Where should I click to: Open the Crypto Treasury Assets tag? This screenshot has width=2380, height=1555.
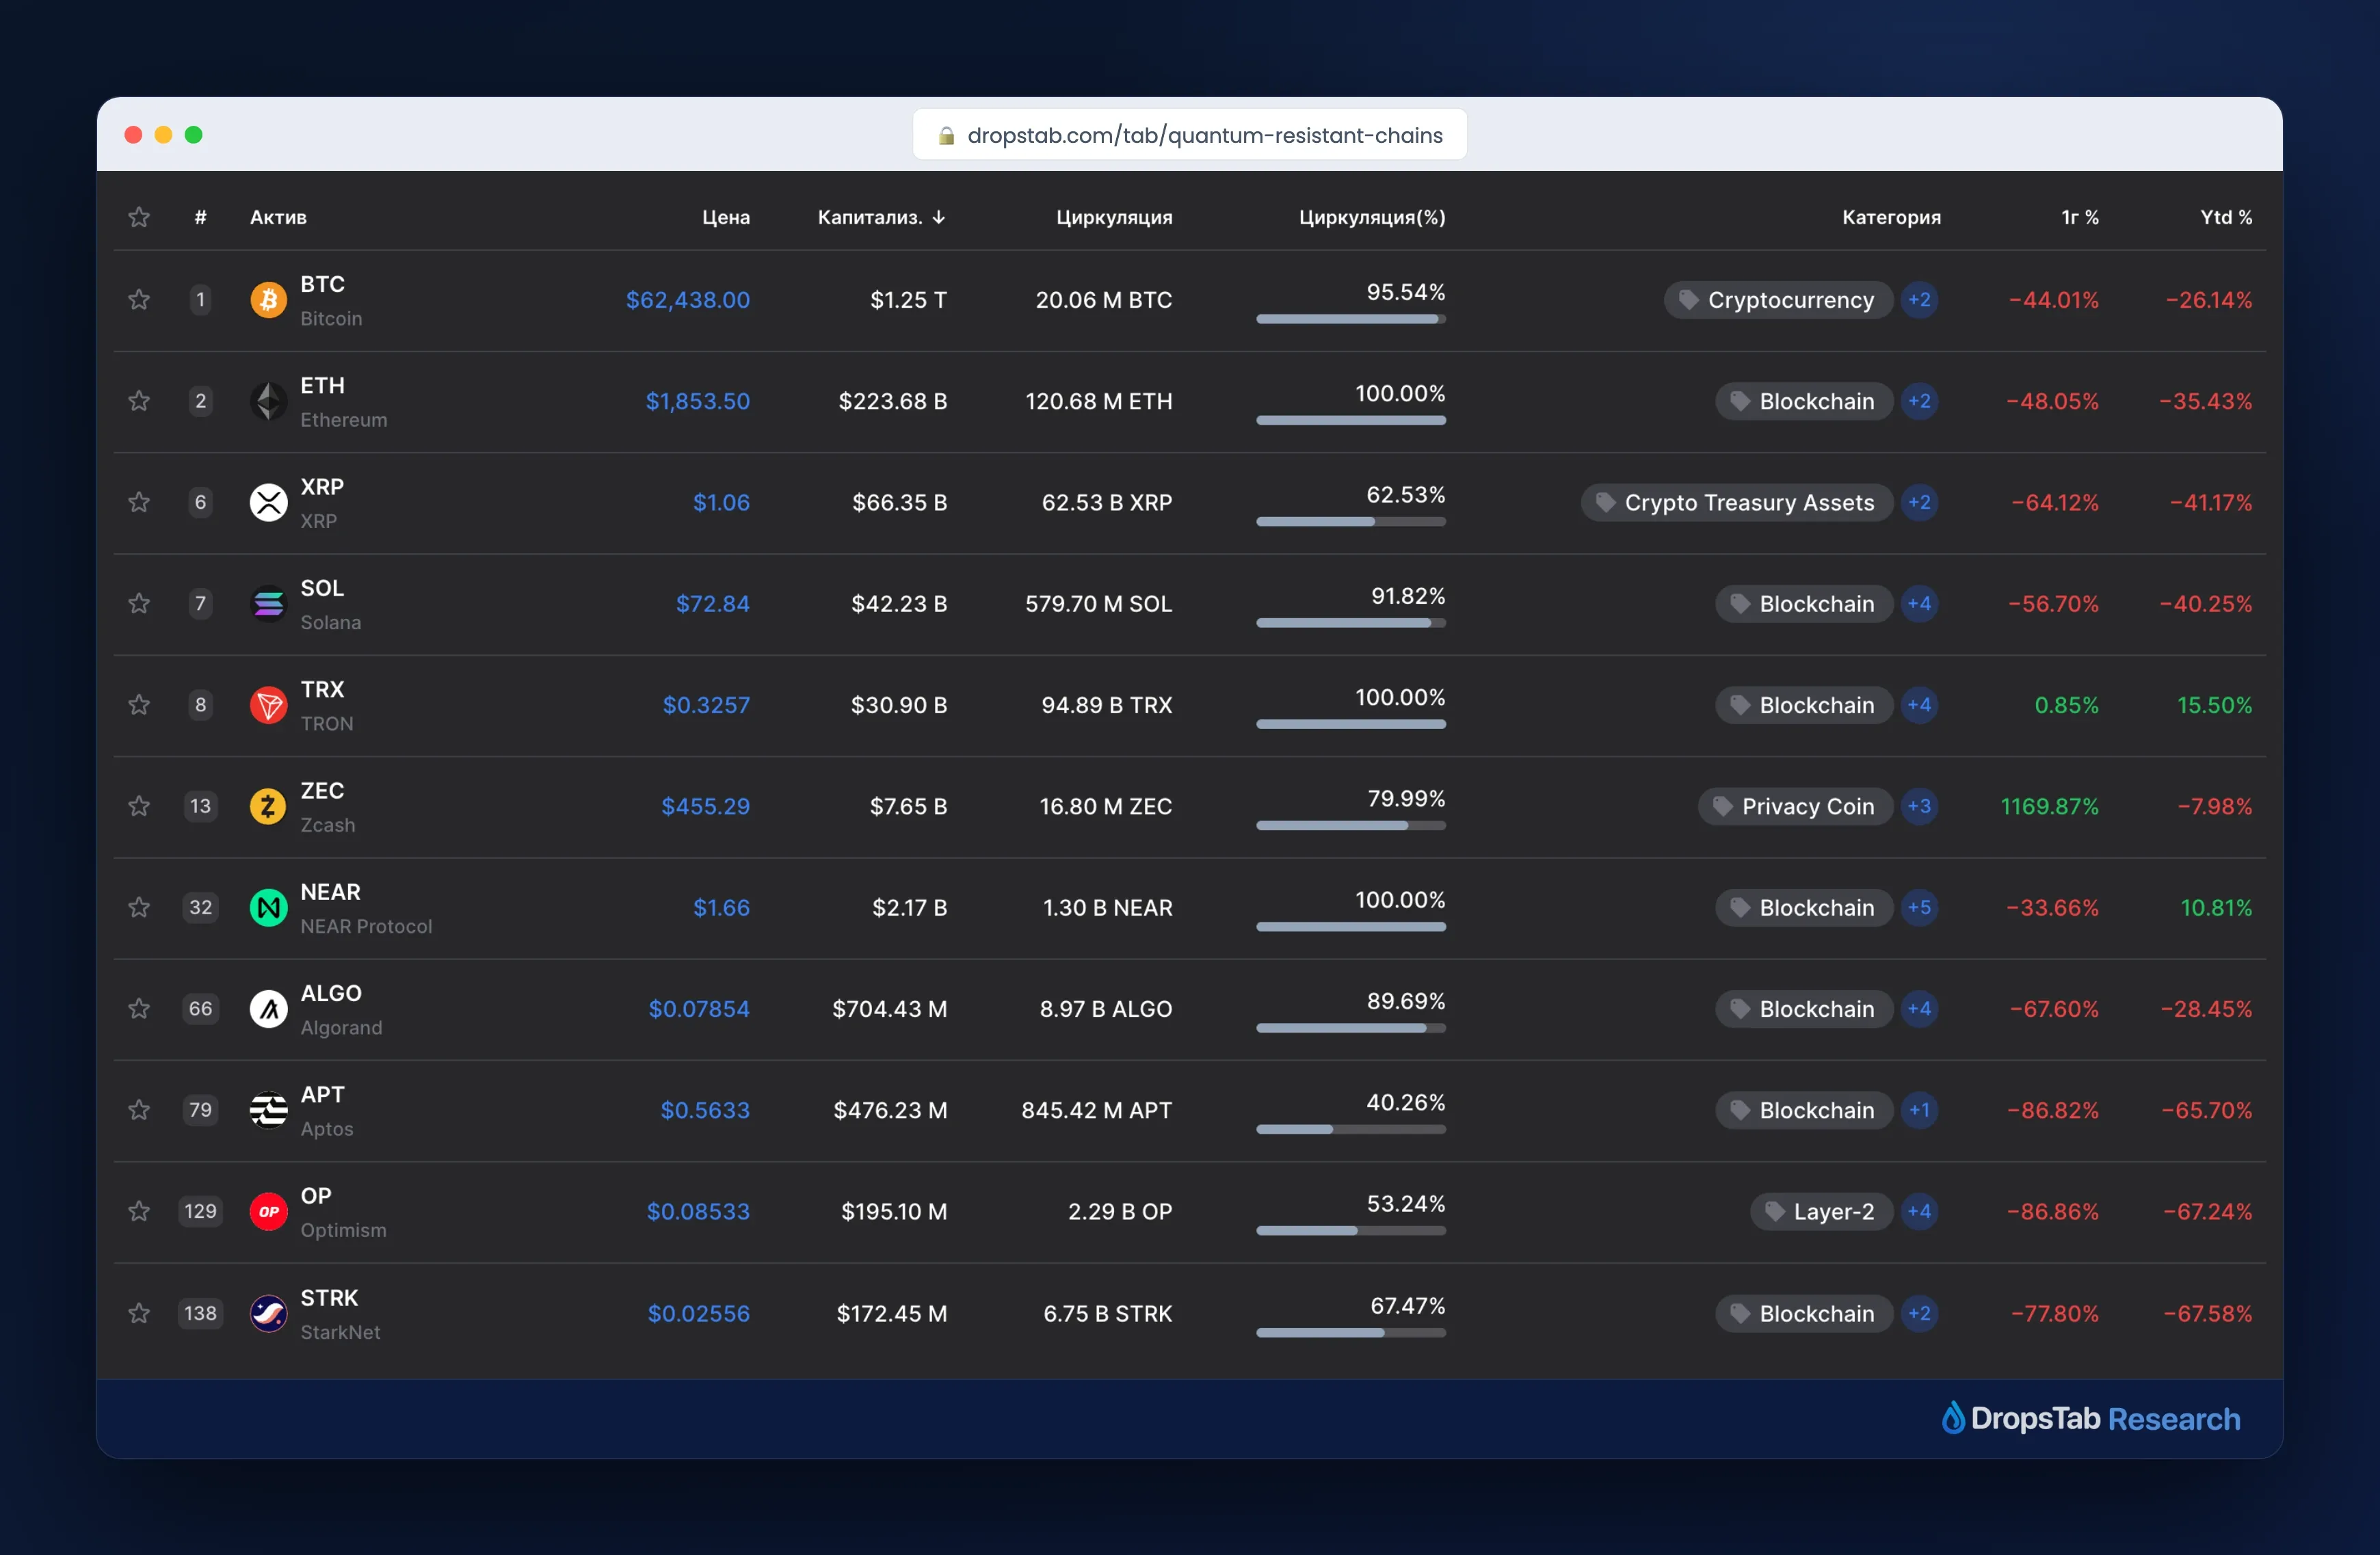(1737, 503)
